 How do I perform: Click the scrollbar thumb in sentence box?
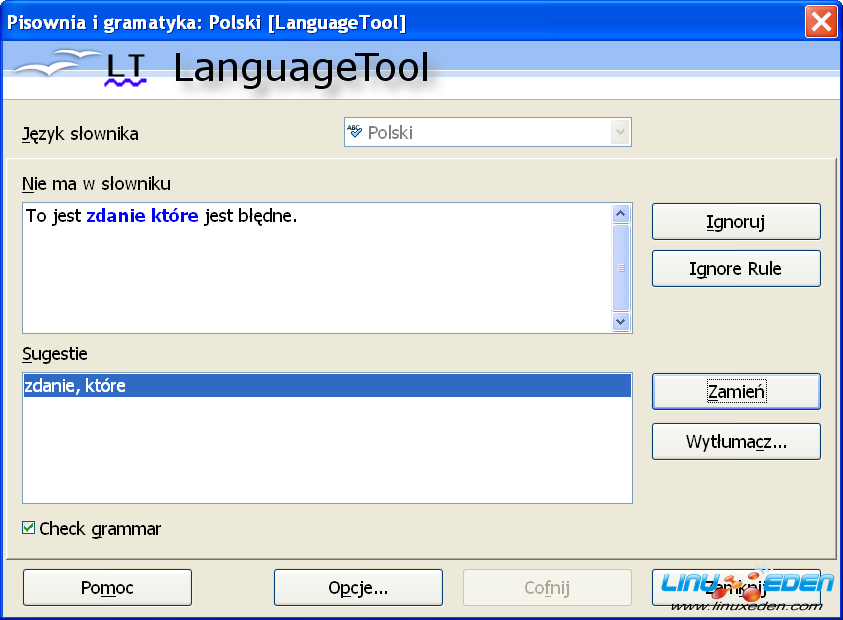pos(620,267)
